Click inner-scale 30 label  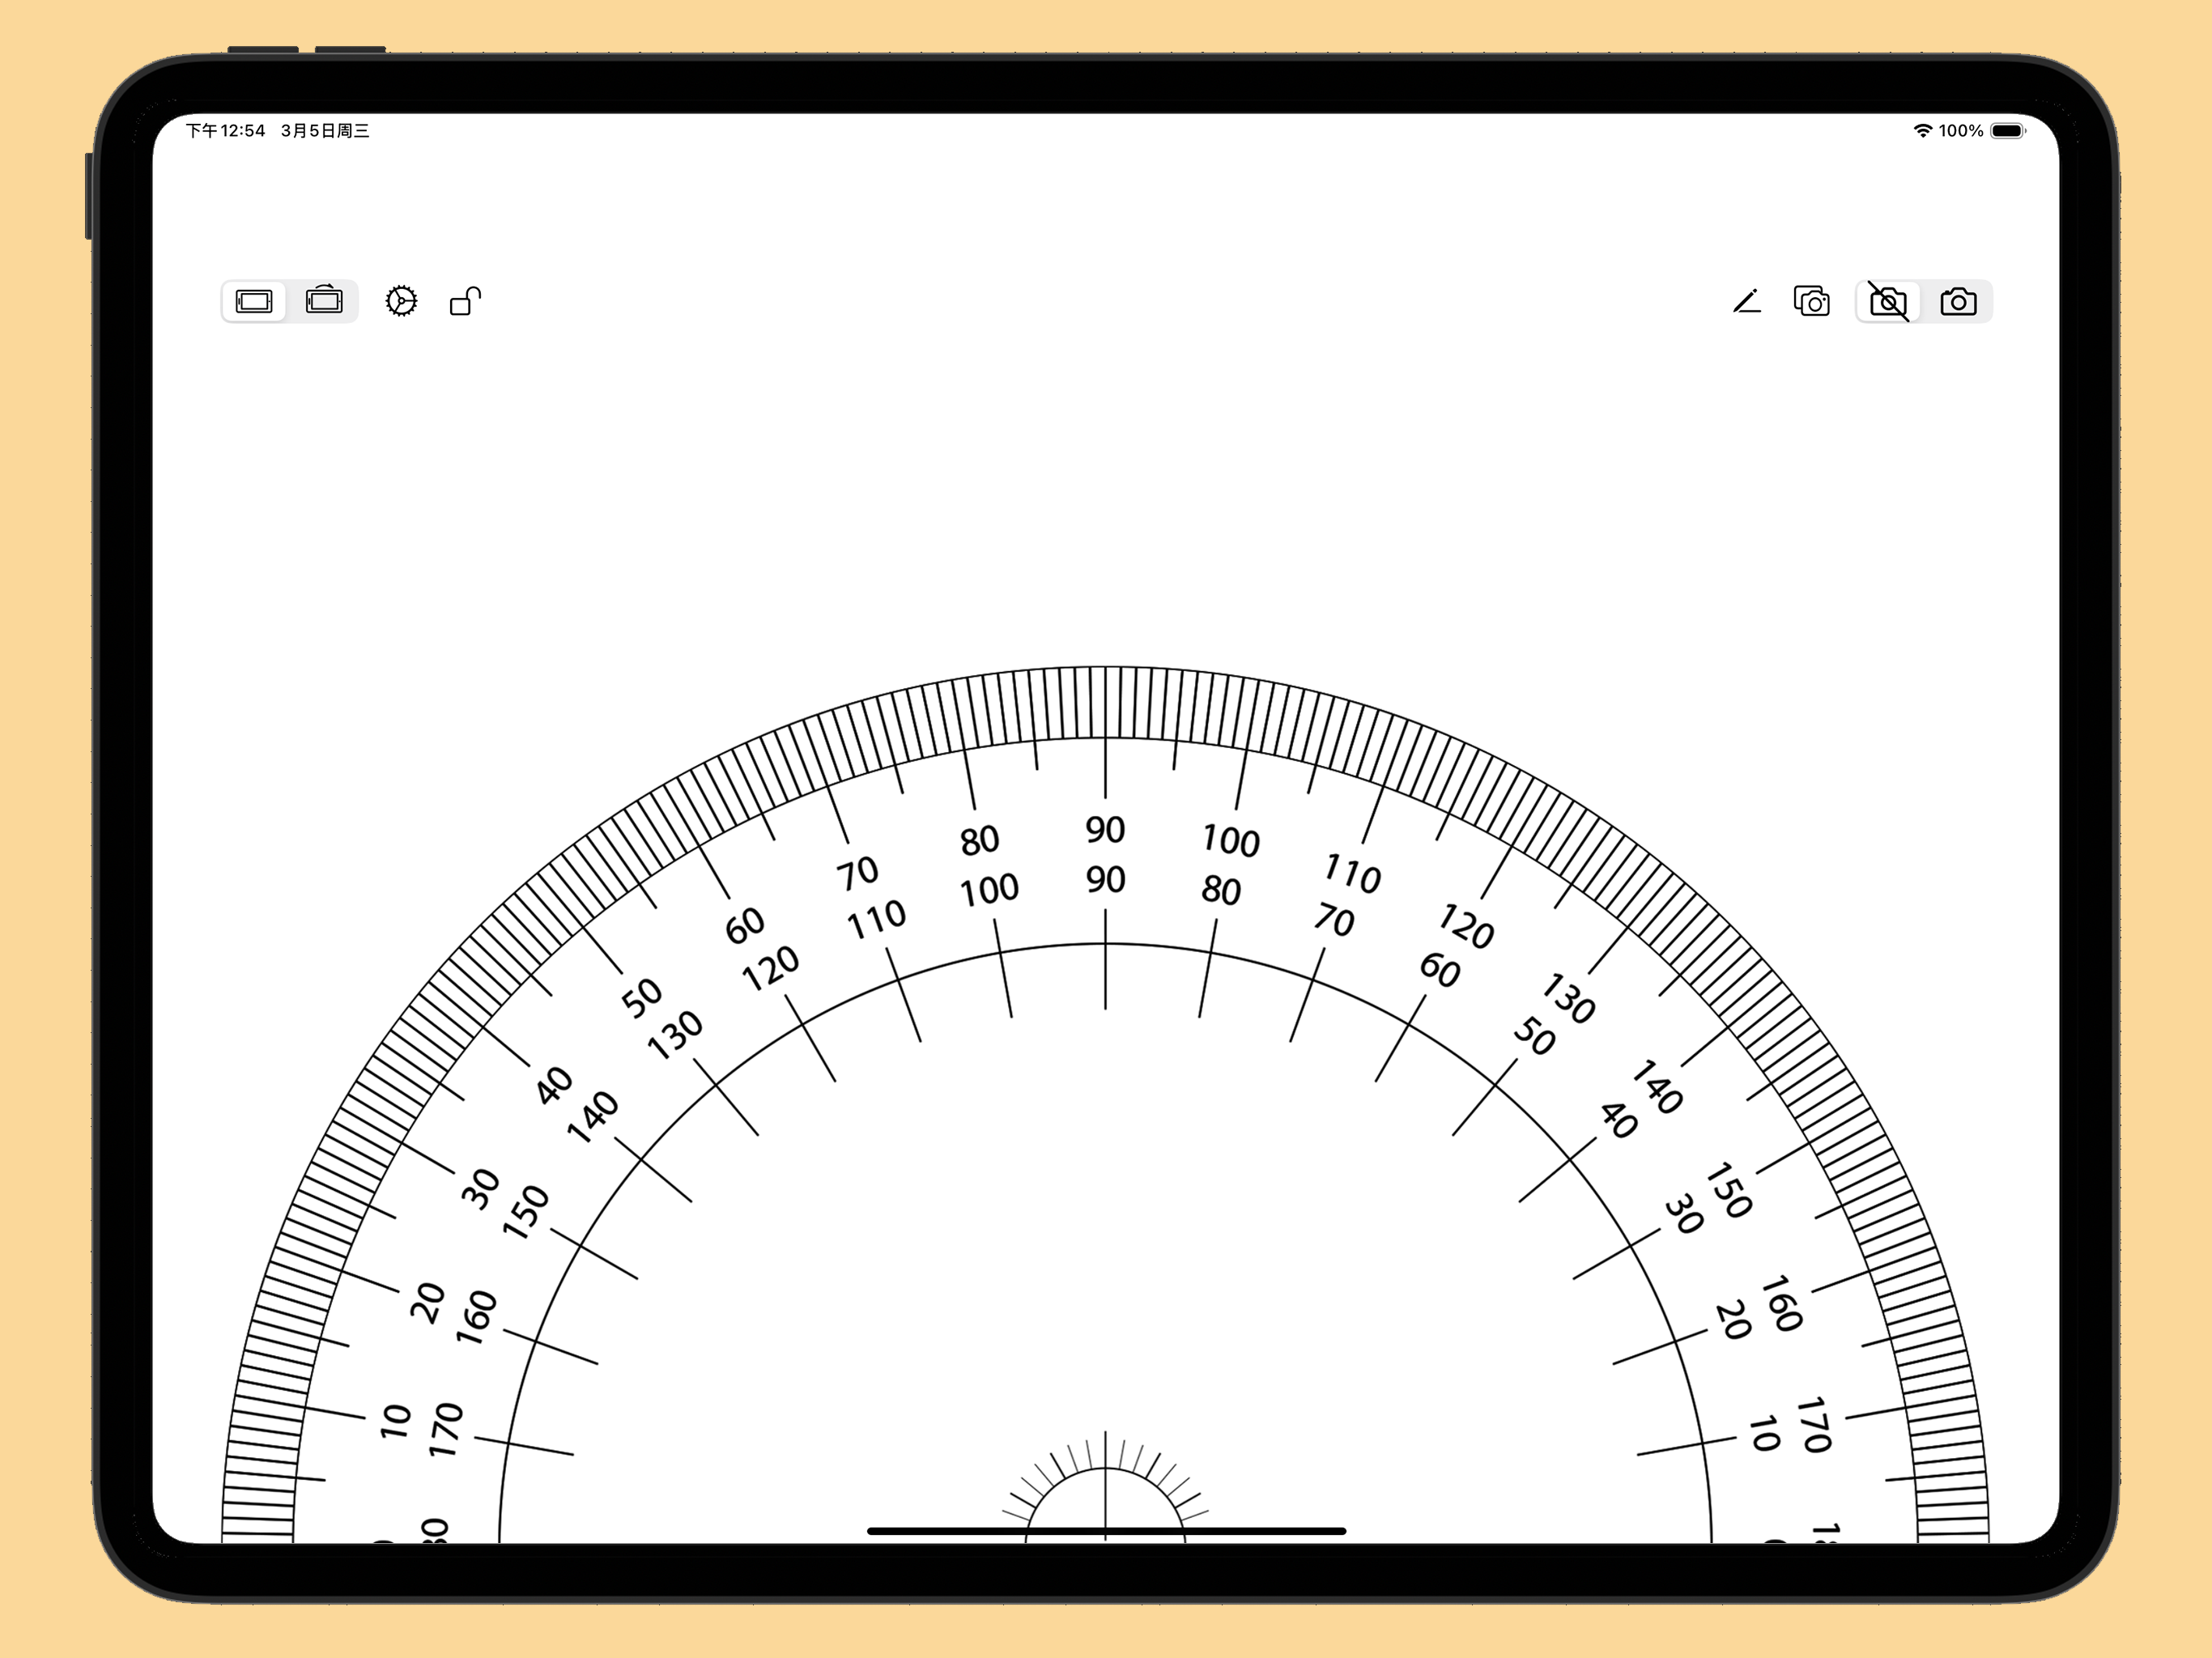point(1684,1214)
